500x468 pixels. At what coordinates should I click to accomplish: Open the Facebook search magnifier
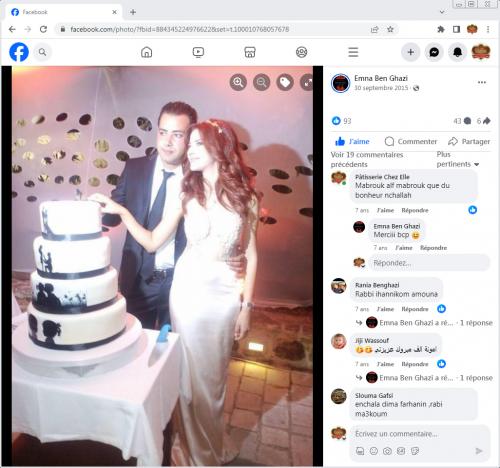click(x=42, y=52)
